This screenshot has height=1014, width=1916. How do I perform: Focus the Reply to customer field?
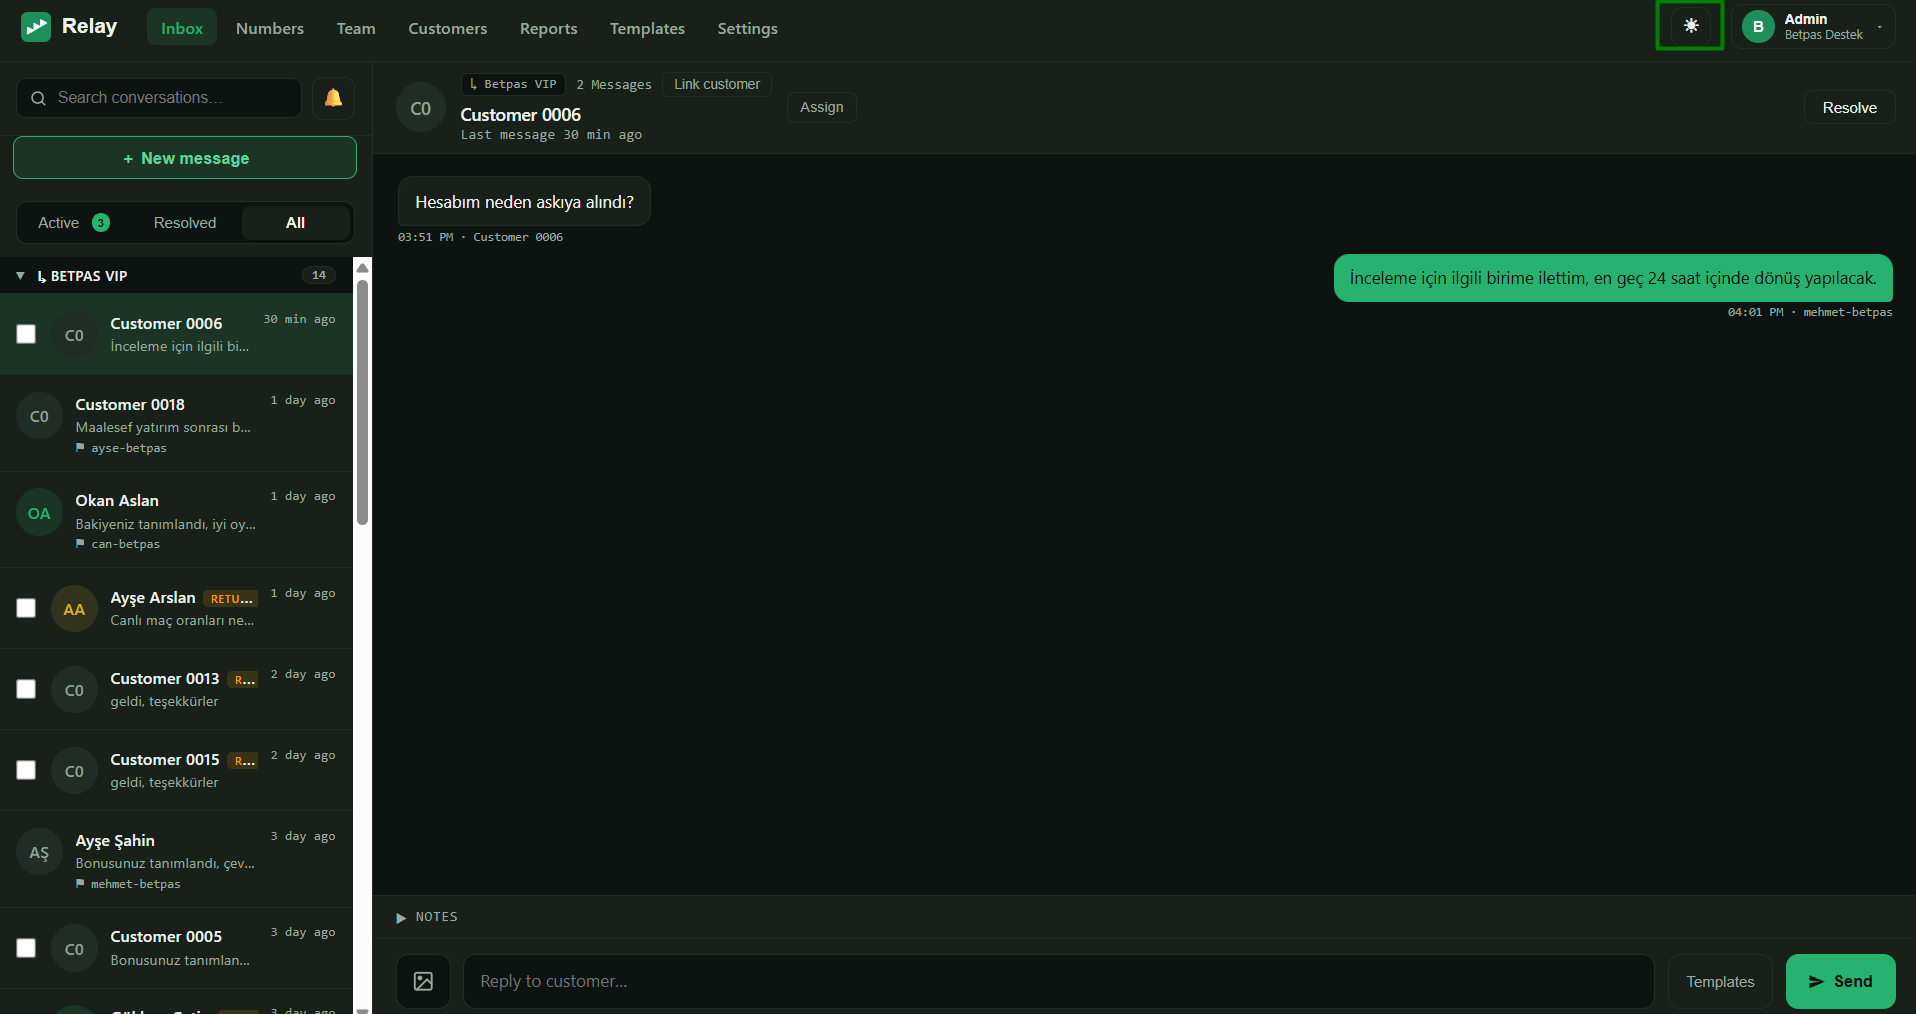(1058, 982)
